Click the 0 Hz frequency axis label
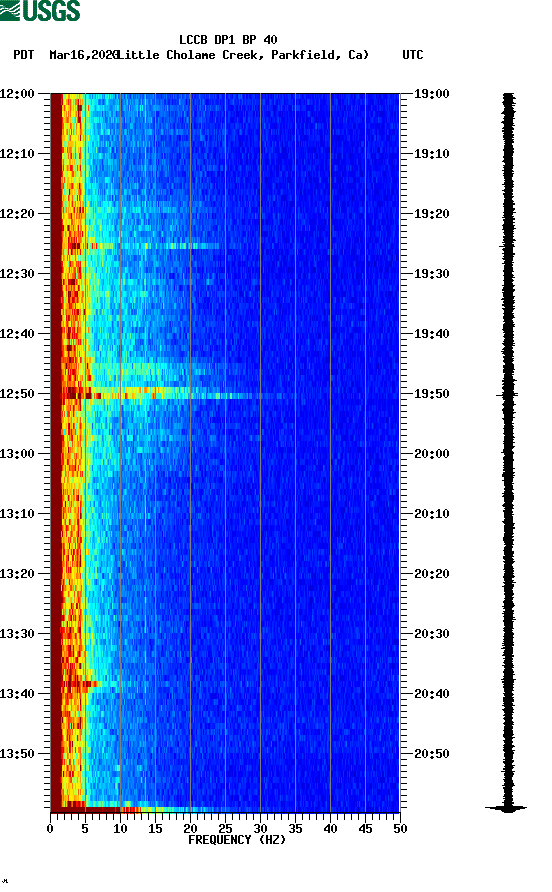552x892 pixels. click(50, 829)
